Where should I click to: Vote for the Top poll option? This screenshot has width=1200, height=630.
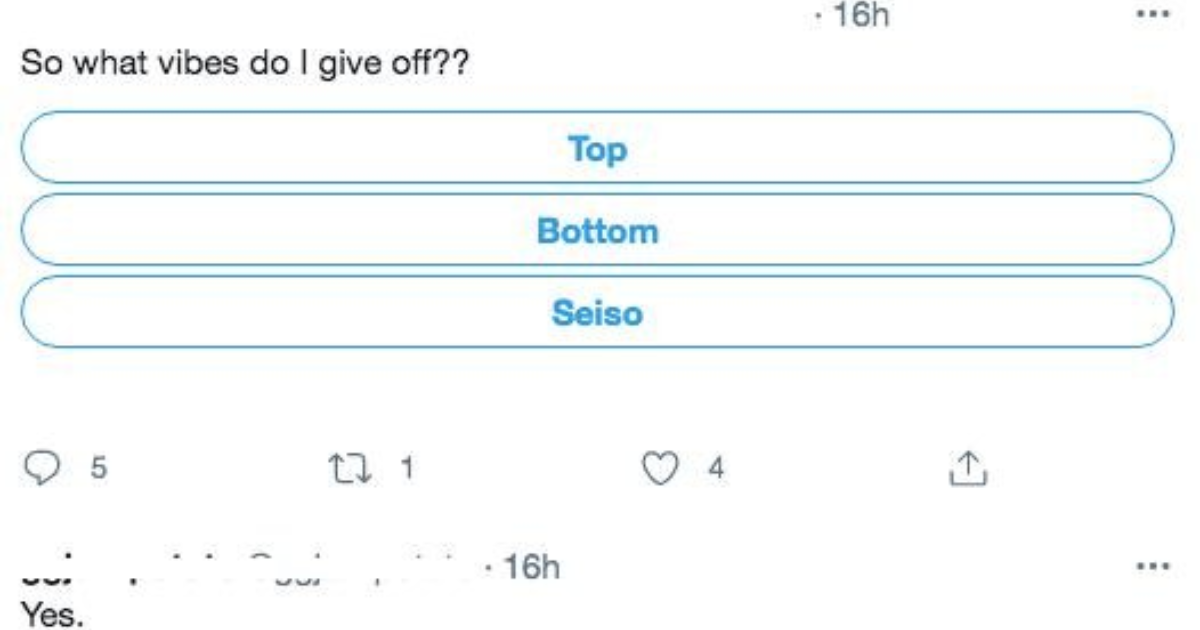597,148
